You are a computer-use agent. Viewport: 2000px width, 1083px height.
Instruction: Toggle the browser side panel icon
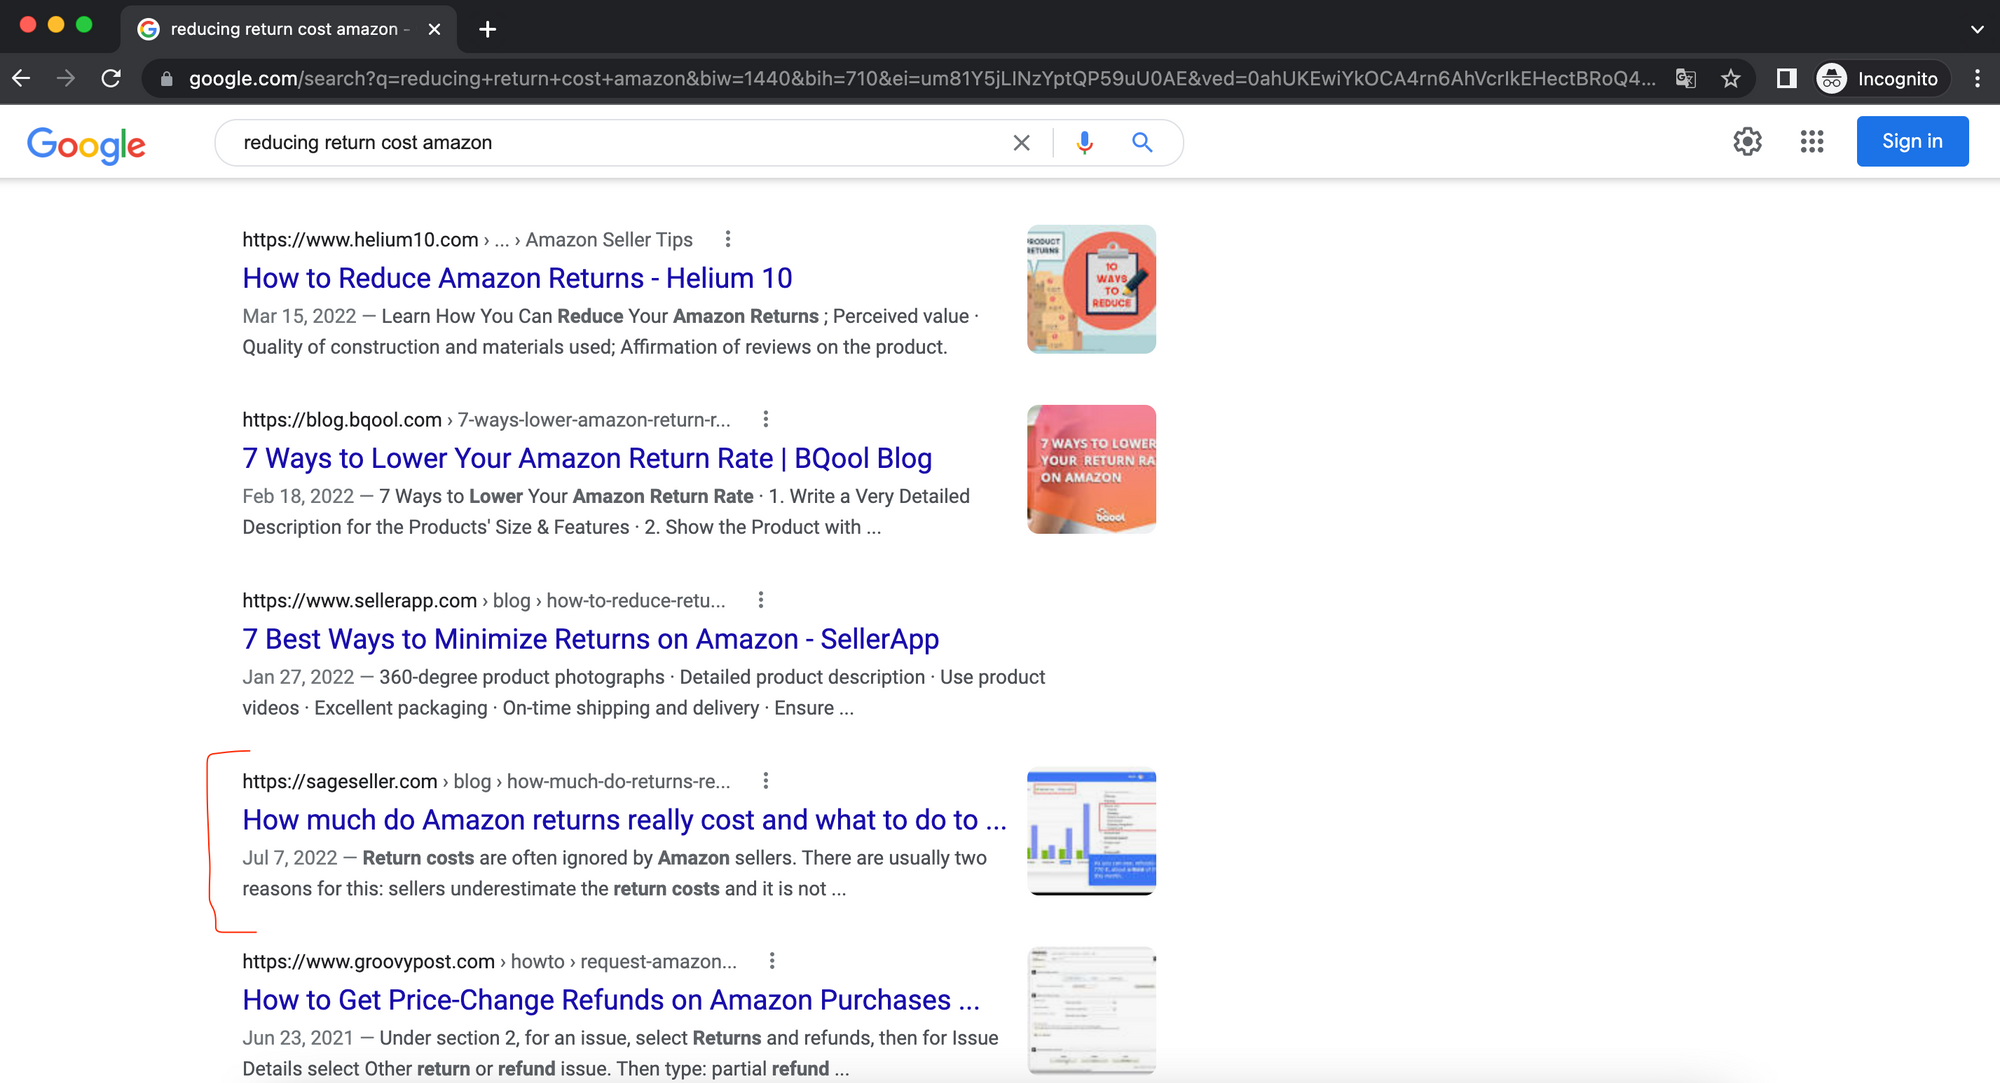click(x=1786, y=79)
